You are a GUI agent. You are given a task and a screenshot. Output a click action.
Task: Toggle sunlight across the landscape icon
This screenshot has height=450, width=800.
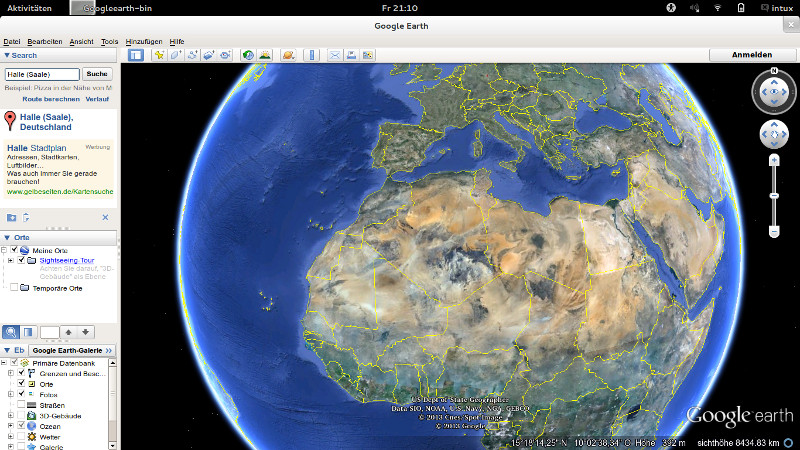[265, 55]
